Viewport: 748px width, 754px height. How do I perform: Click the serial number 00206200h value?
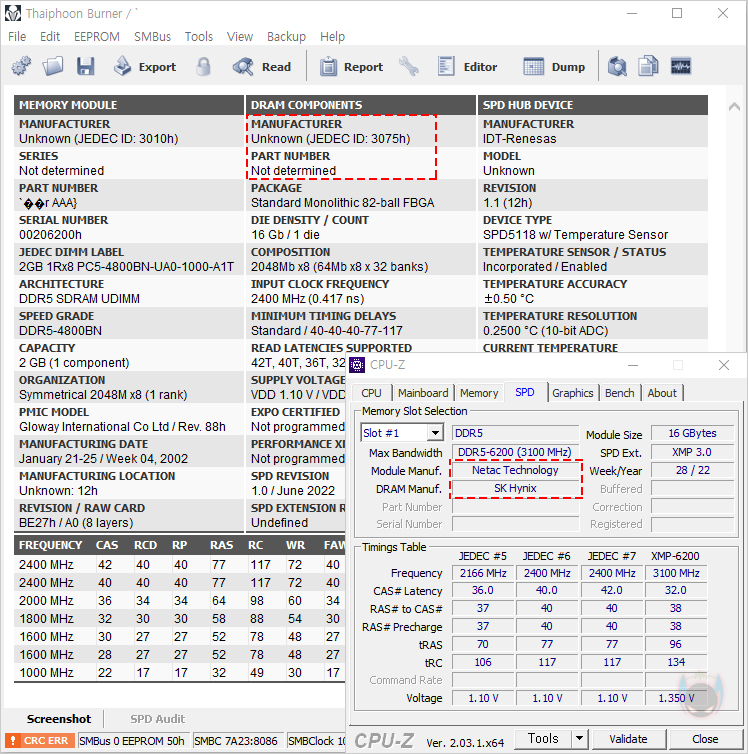coord(50,235)
